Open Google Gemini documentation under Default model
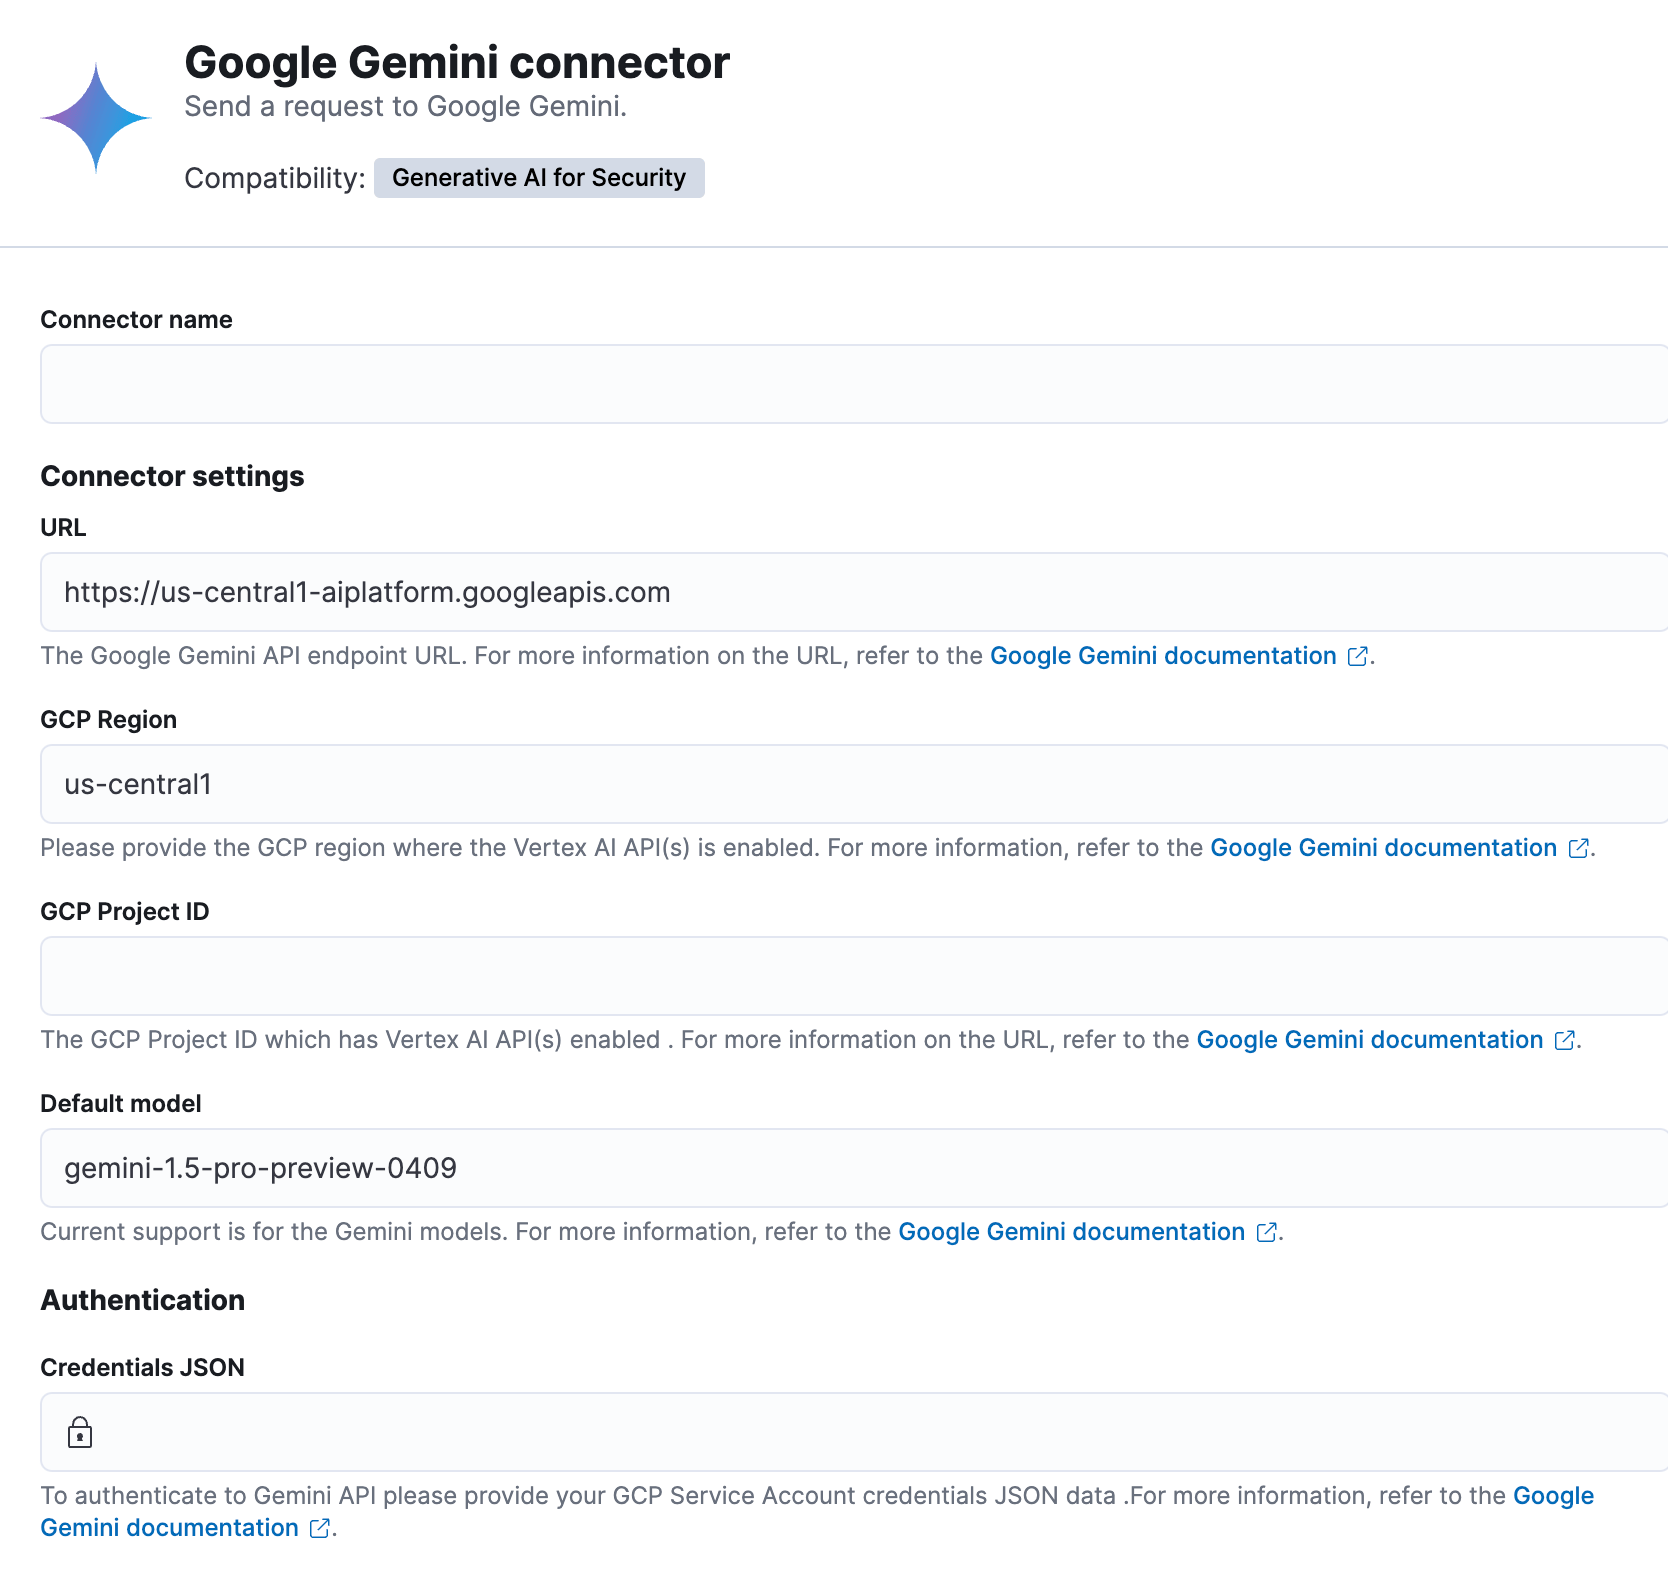Screen dimensions: 1668x1570 (1070, 1232)
